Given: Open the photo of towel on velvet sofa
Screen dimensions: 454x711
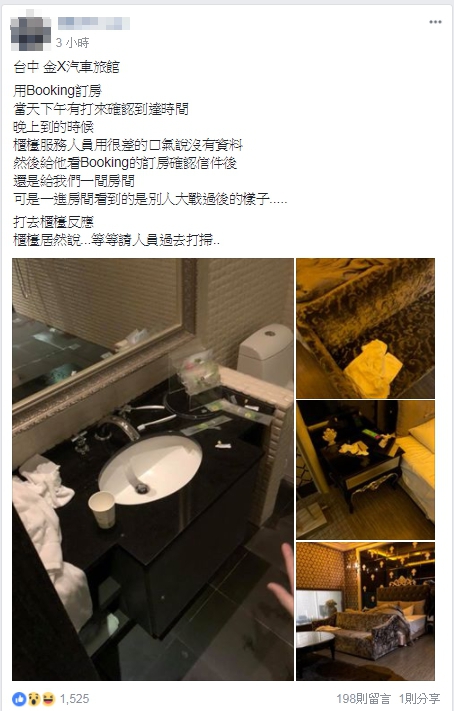Looking at the screenshot, I should [x=366, y=328].
